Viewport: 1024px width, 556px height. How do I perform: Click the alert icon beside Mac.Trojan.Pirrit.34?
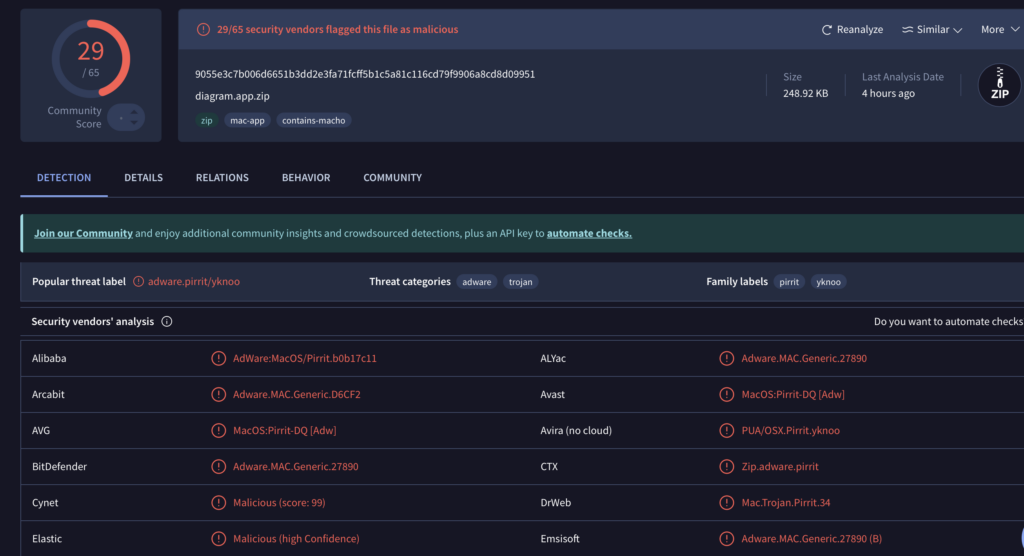[726, 503]
